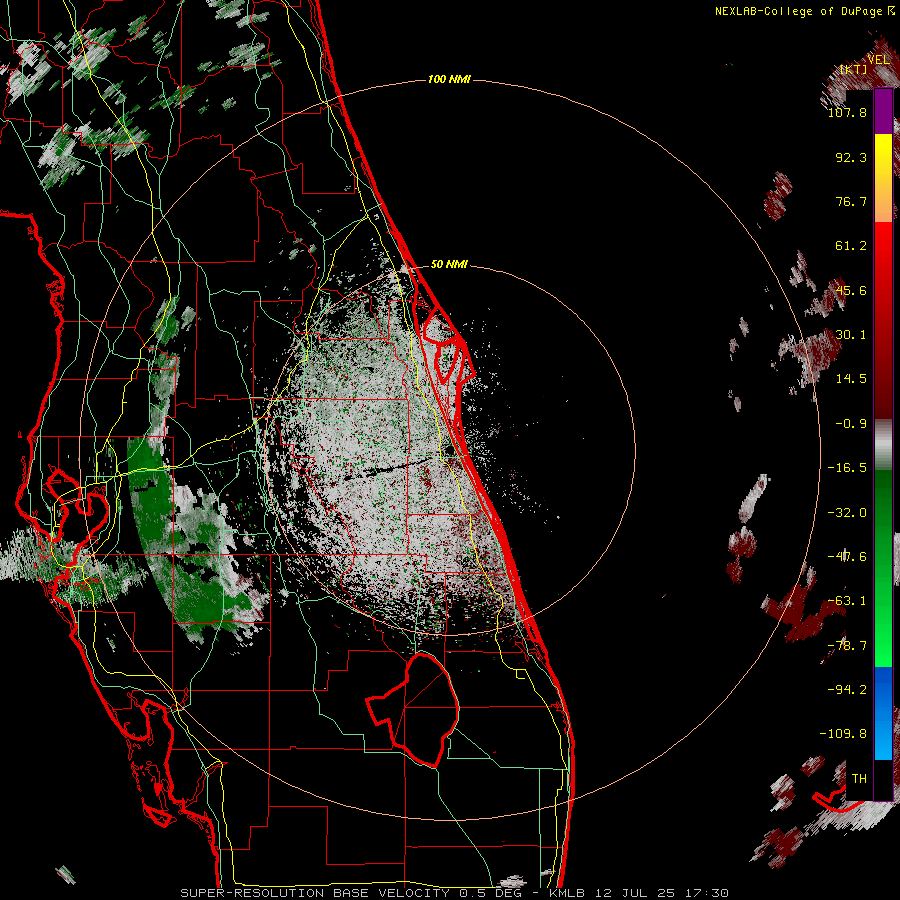Click the [KT] units label
900x900 pixels.
[x=853, y=69]
